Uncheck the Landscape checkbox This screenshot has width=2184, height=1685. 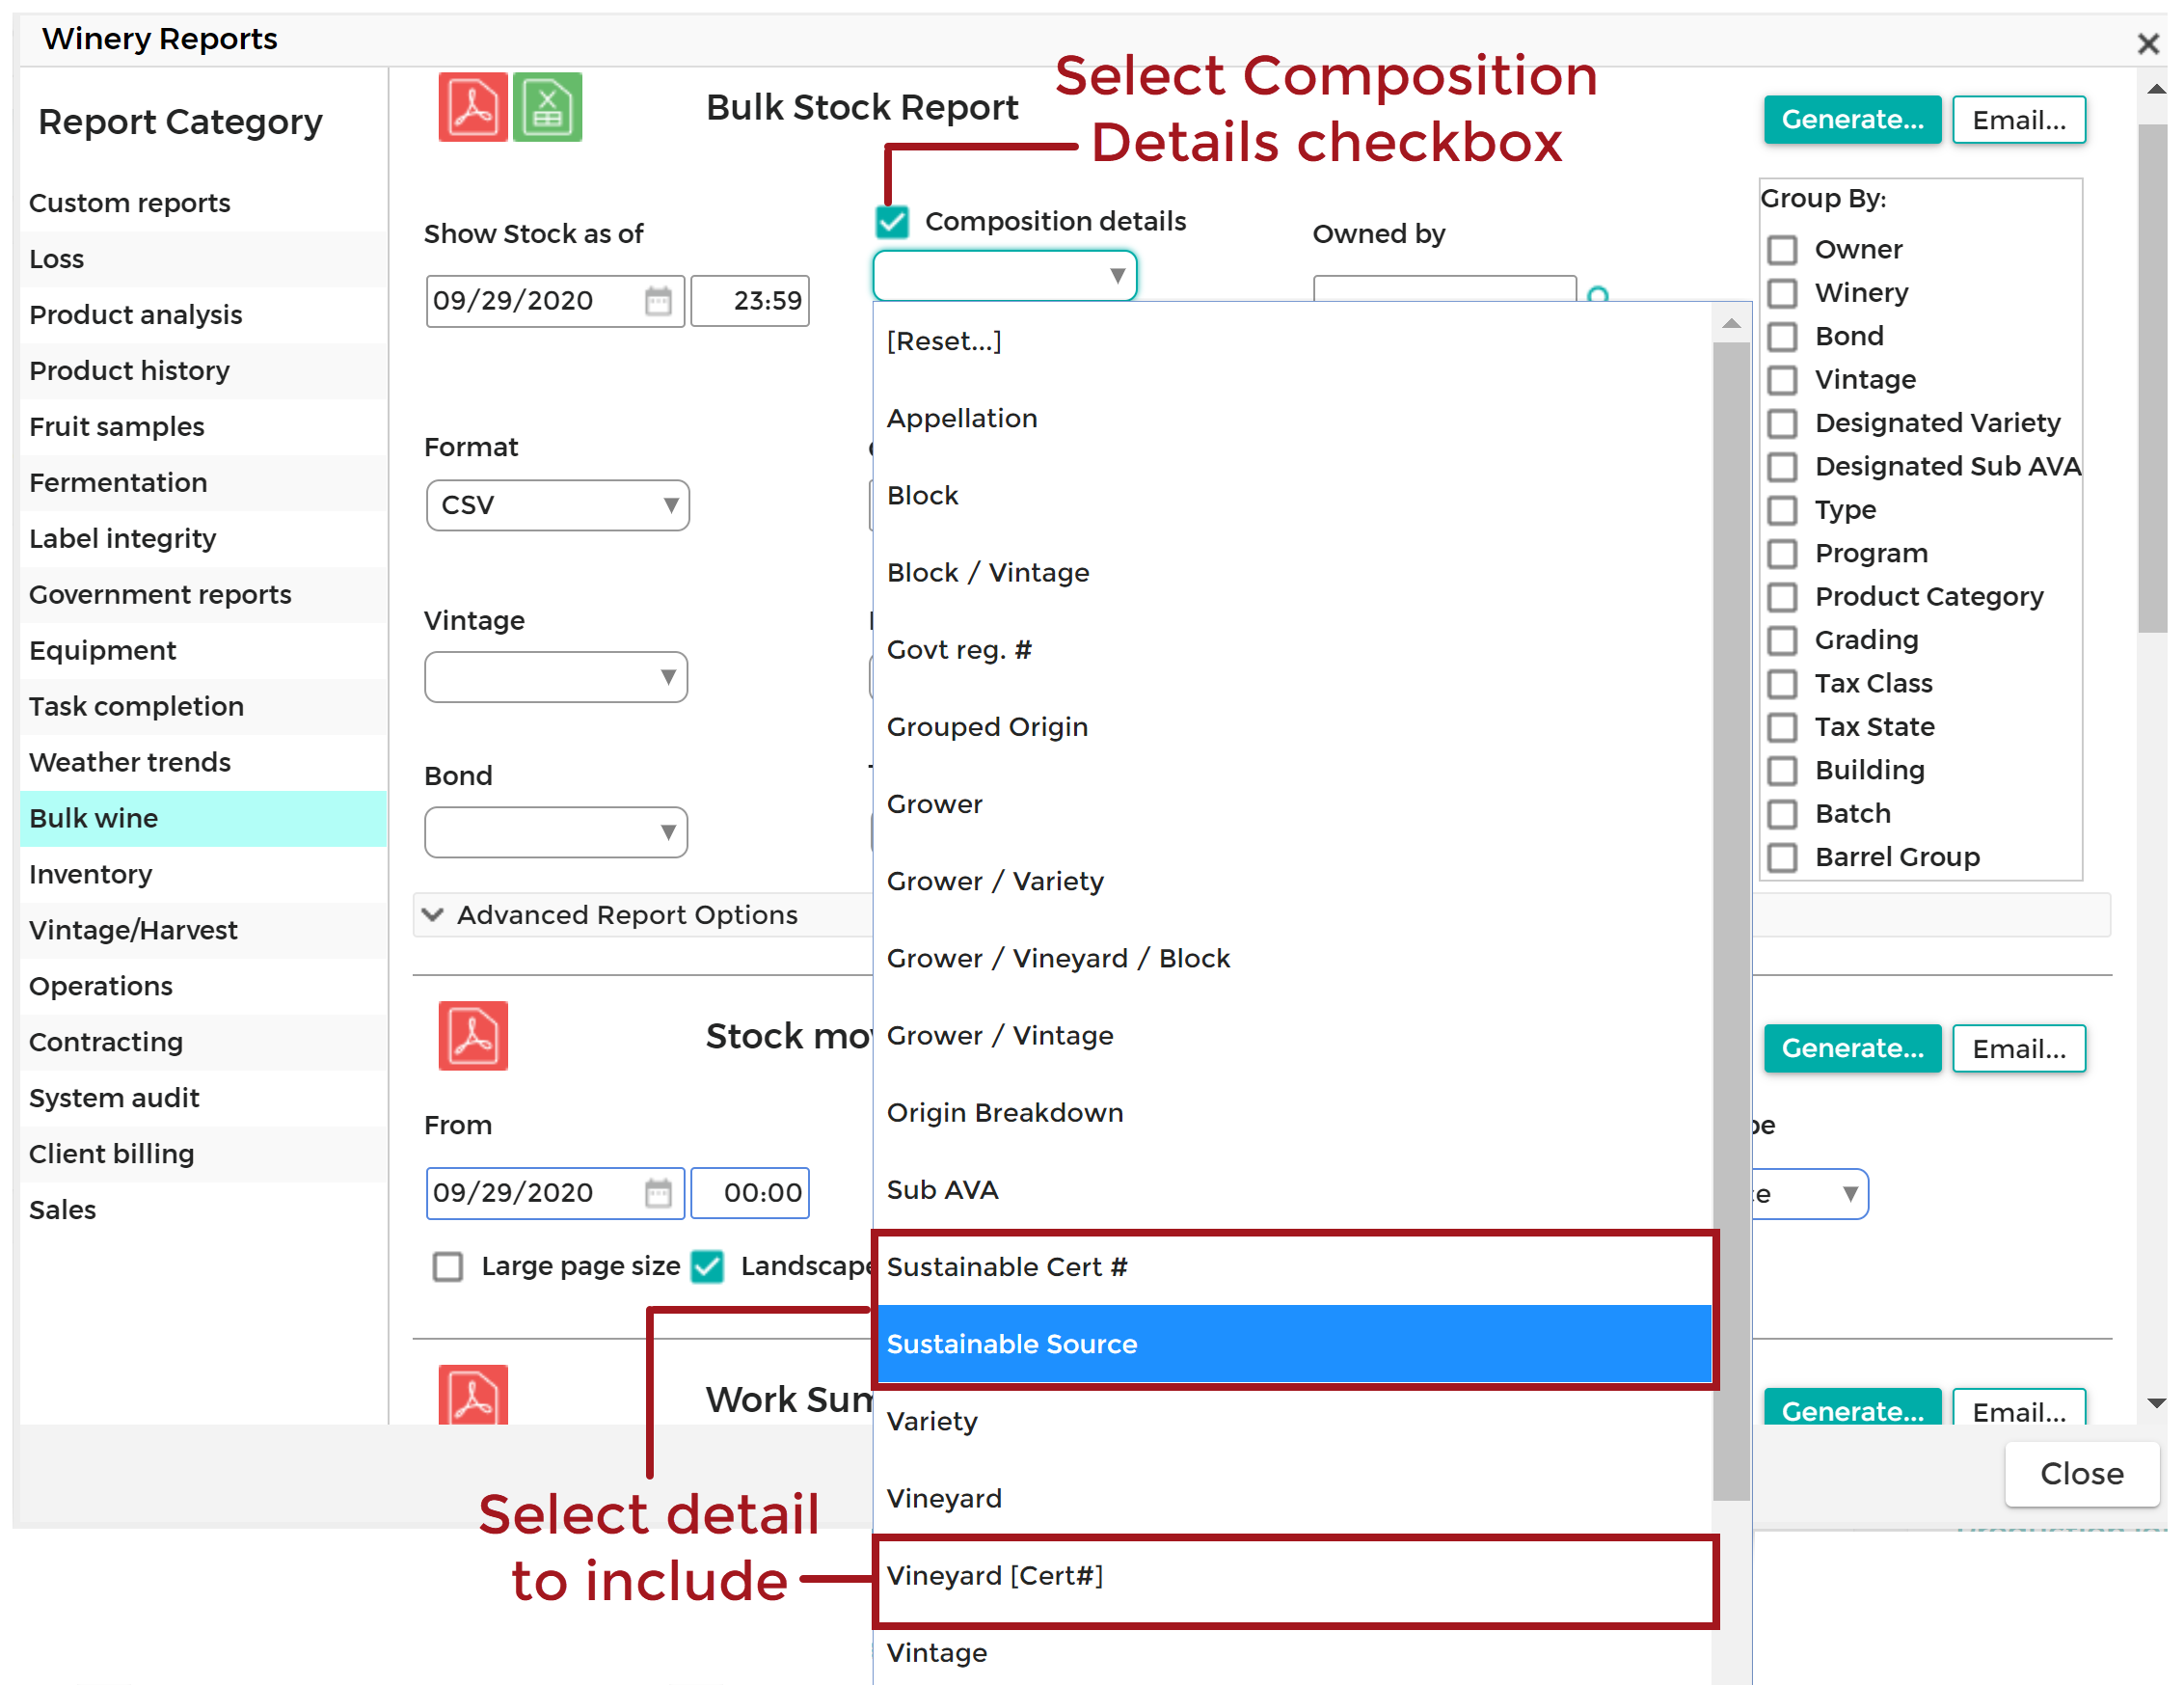click(708, 1266)
